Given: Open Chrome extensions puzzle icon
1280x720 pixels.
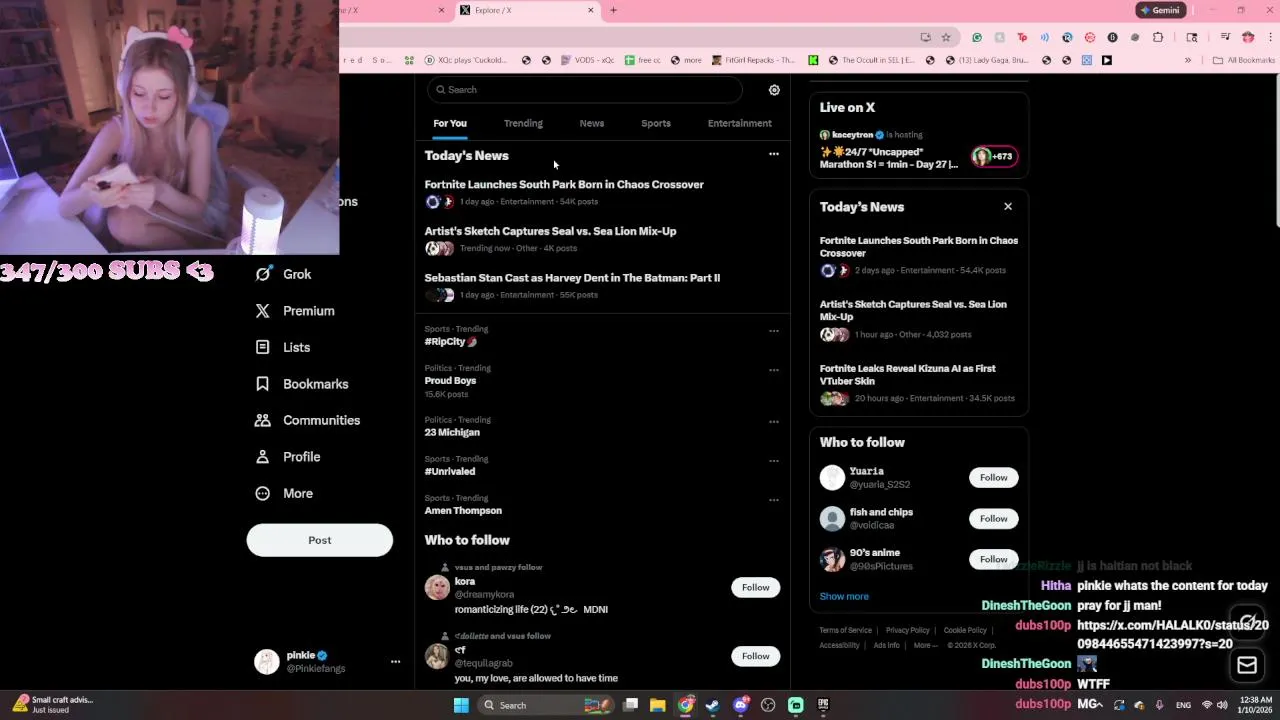Looking at the screenshot, I should (1158, 38).
